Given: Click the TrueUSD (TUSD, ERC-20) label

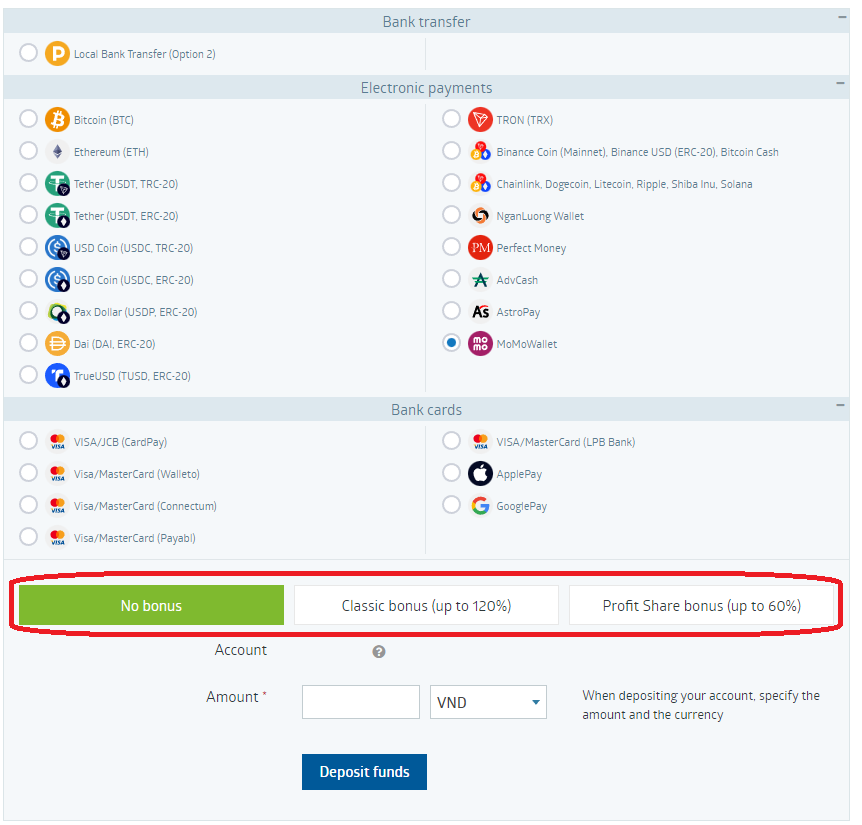Looking at the screenshot, I should click(x=132, y=376).
